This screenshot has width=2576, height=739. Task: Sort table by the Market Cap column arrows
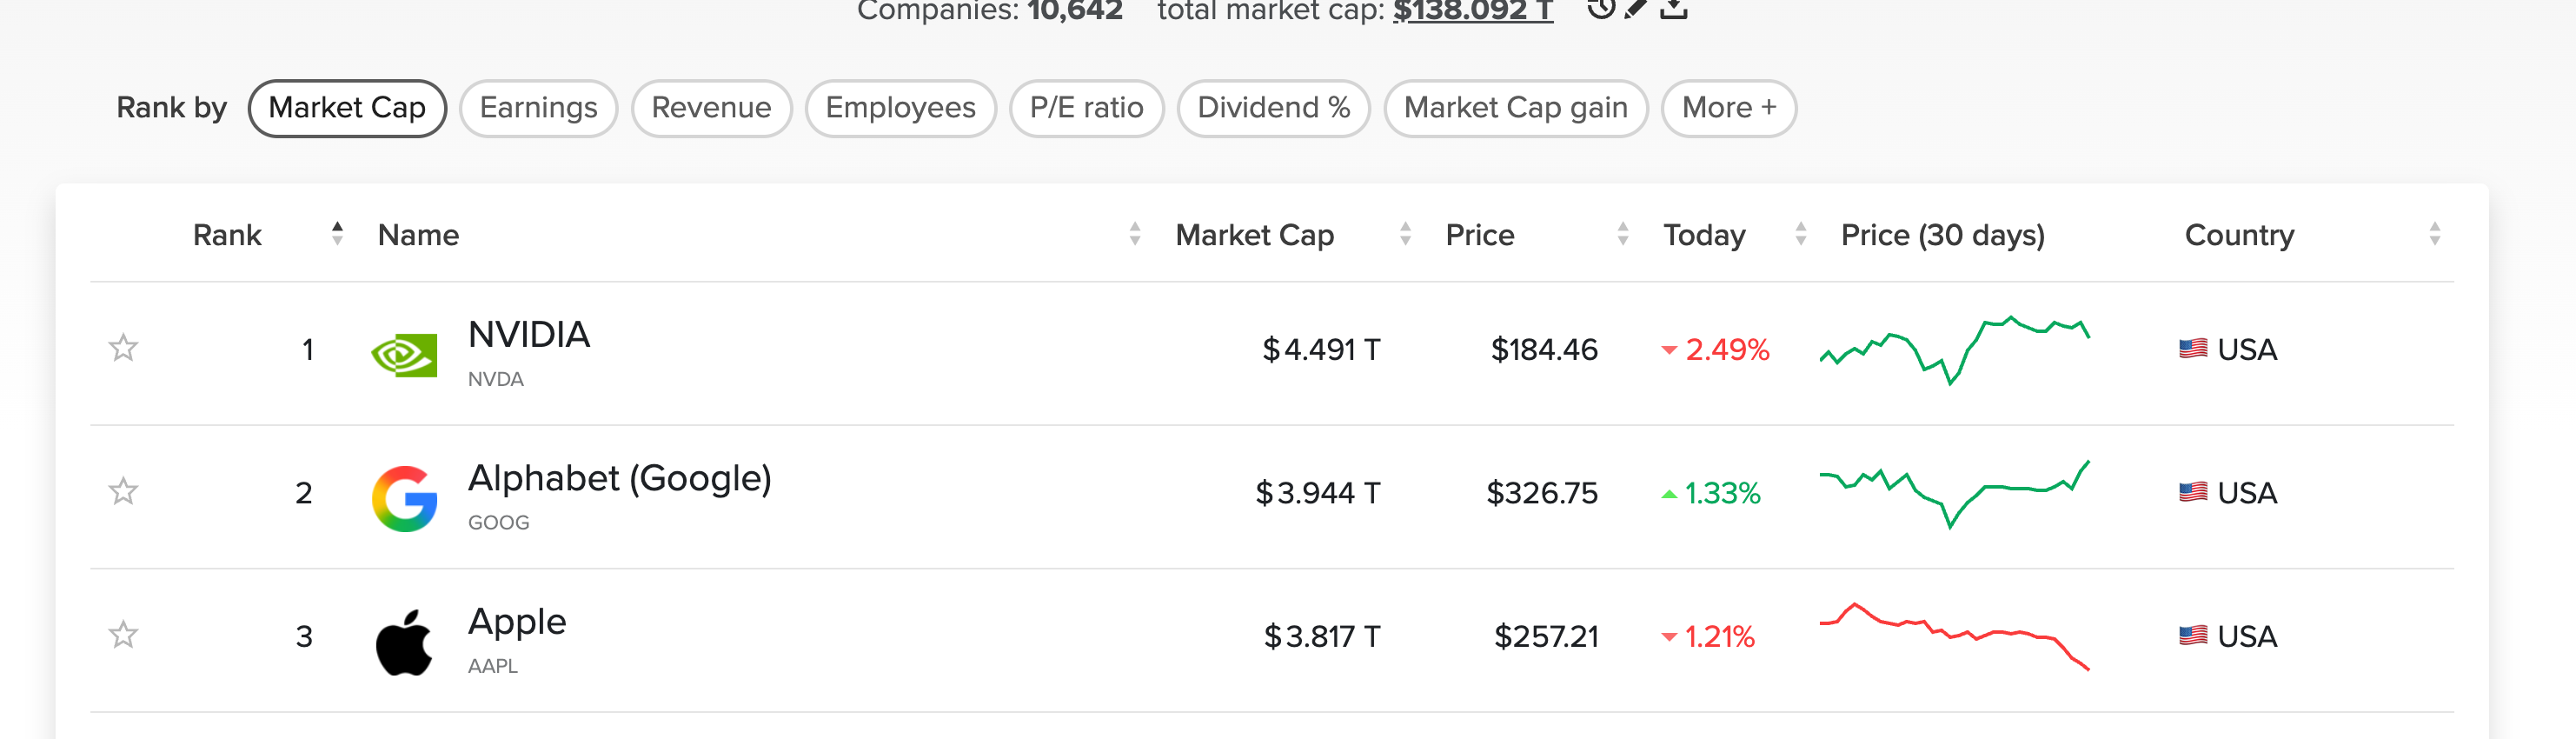coord(1405,234)
